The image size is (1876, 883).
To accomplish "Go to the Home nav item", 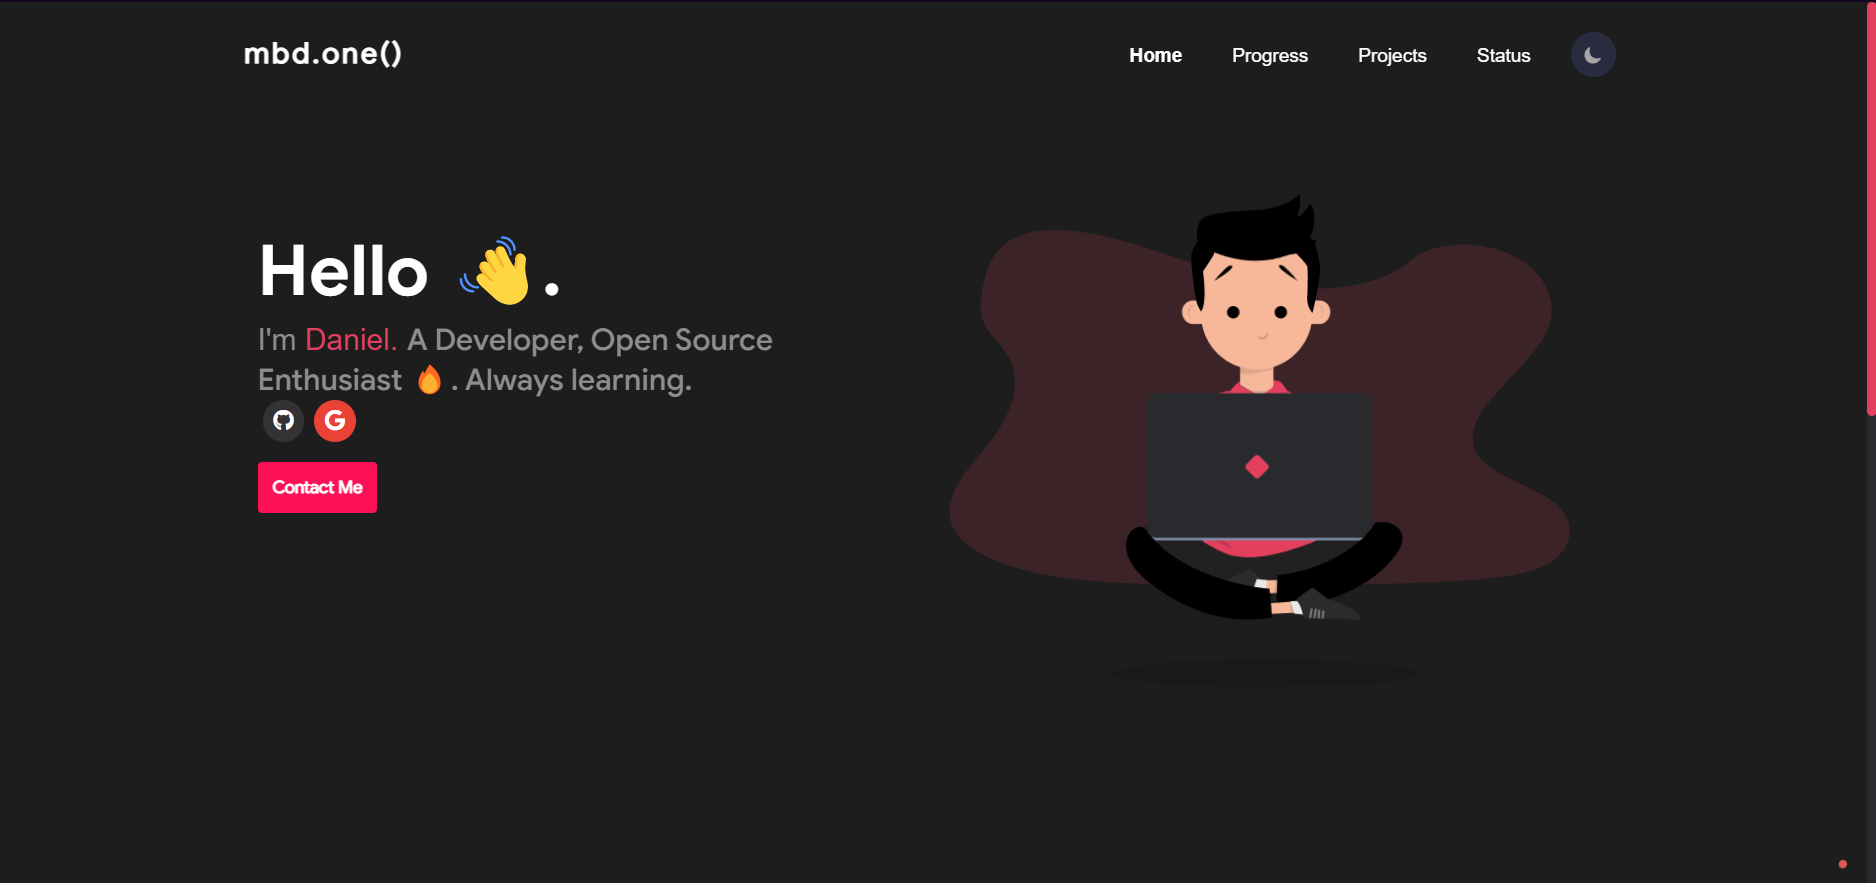I will tap(1155, 56).
